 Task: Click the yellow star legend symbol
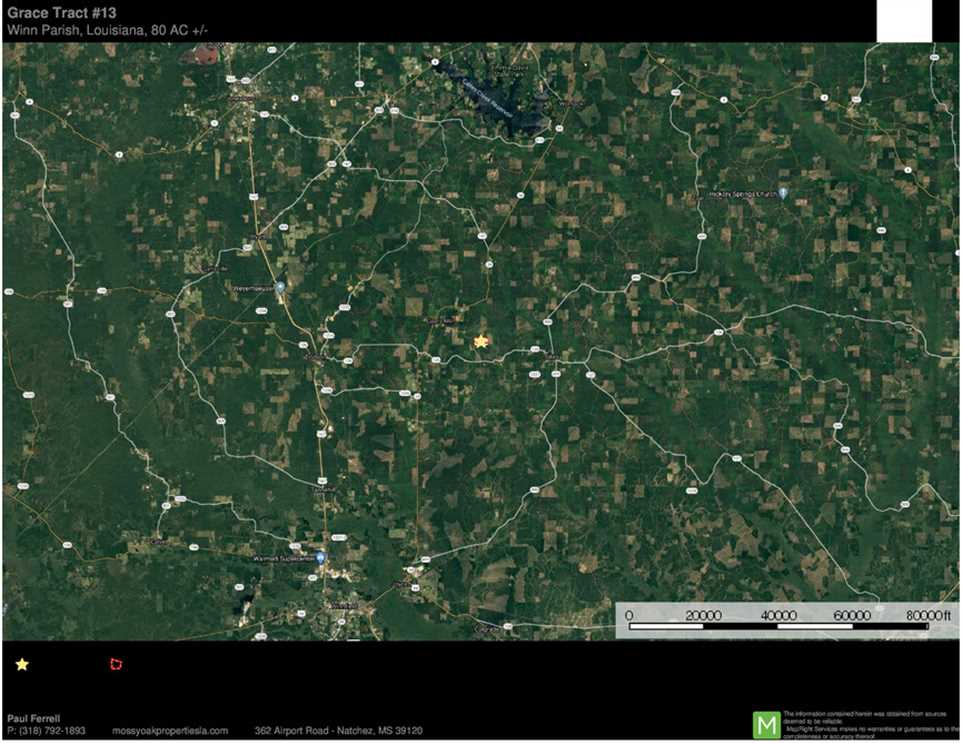pos(22,664)
